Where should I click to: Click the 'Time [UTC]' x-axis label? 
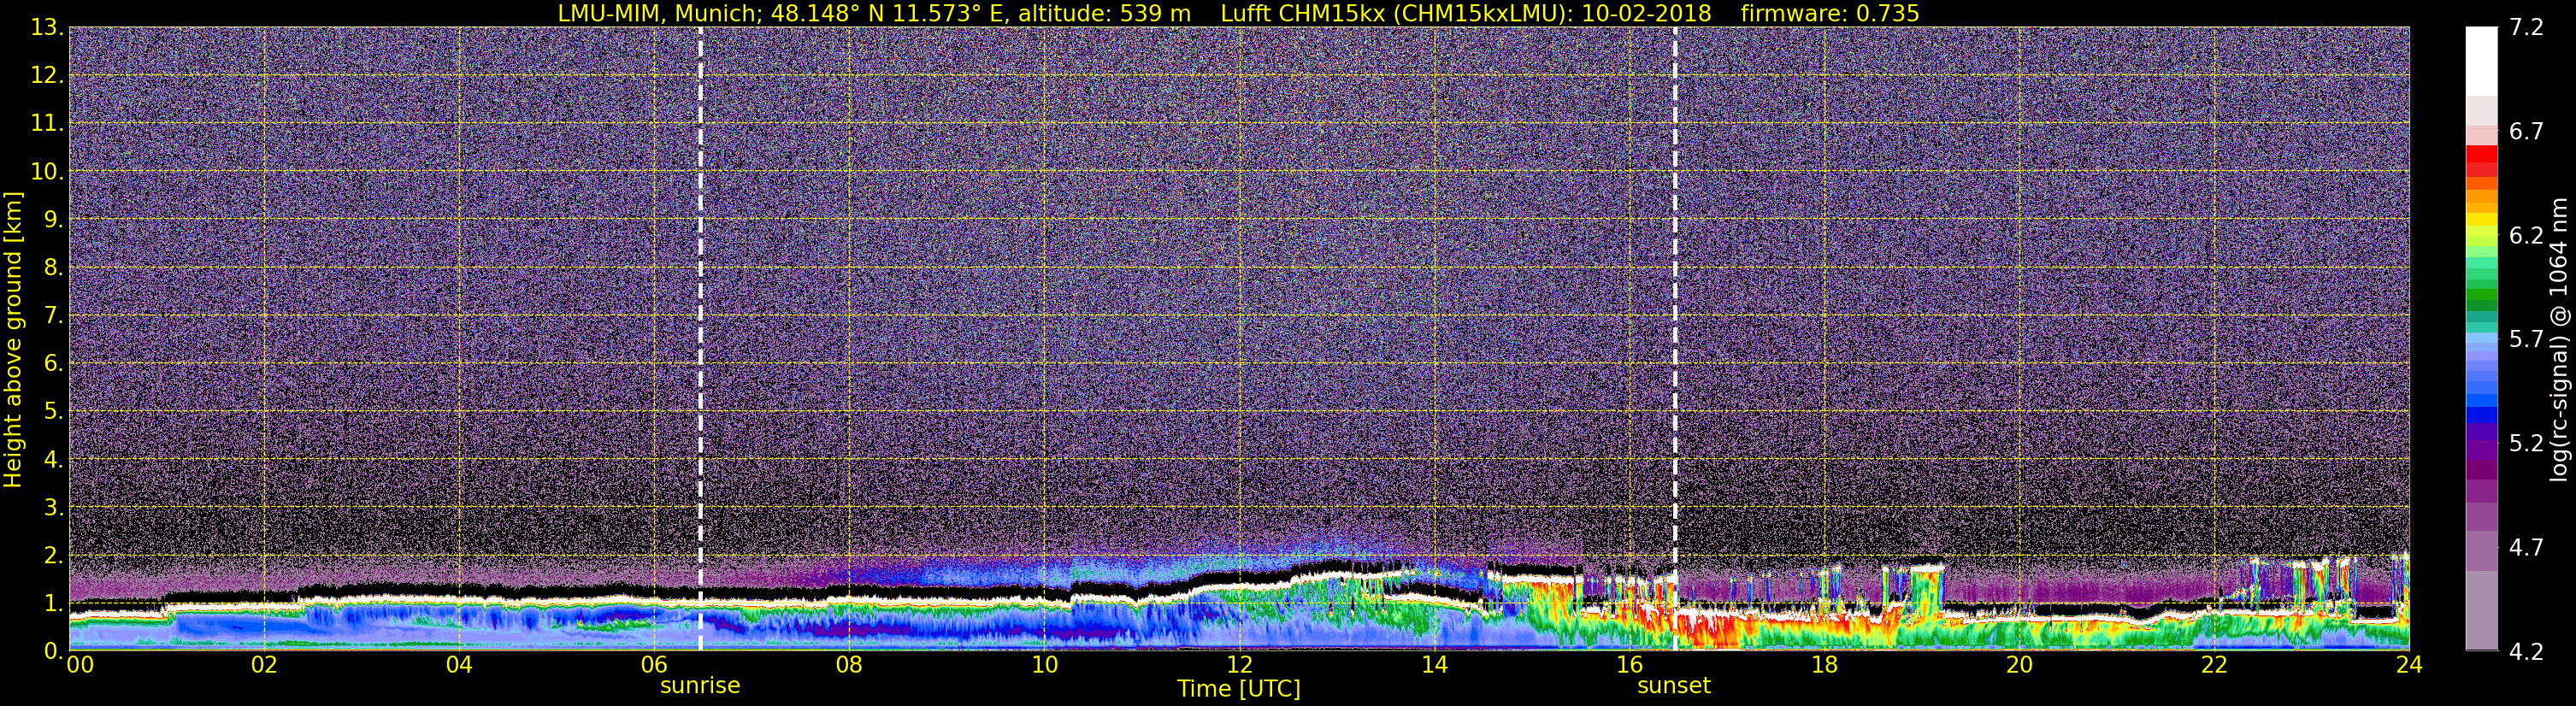(1239, 688)
